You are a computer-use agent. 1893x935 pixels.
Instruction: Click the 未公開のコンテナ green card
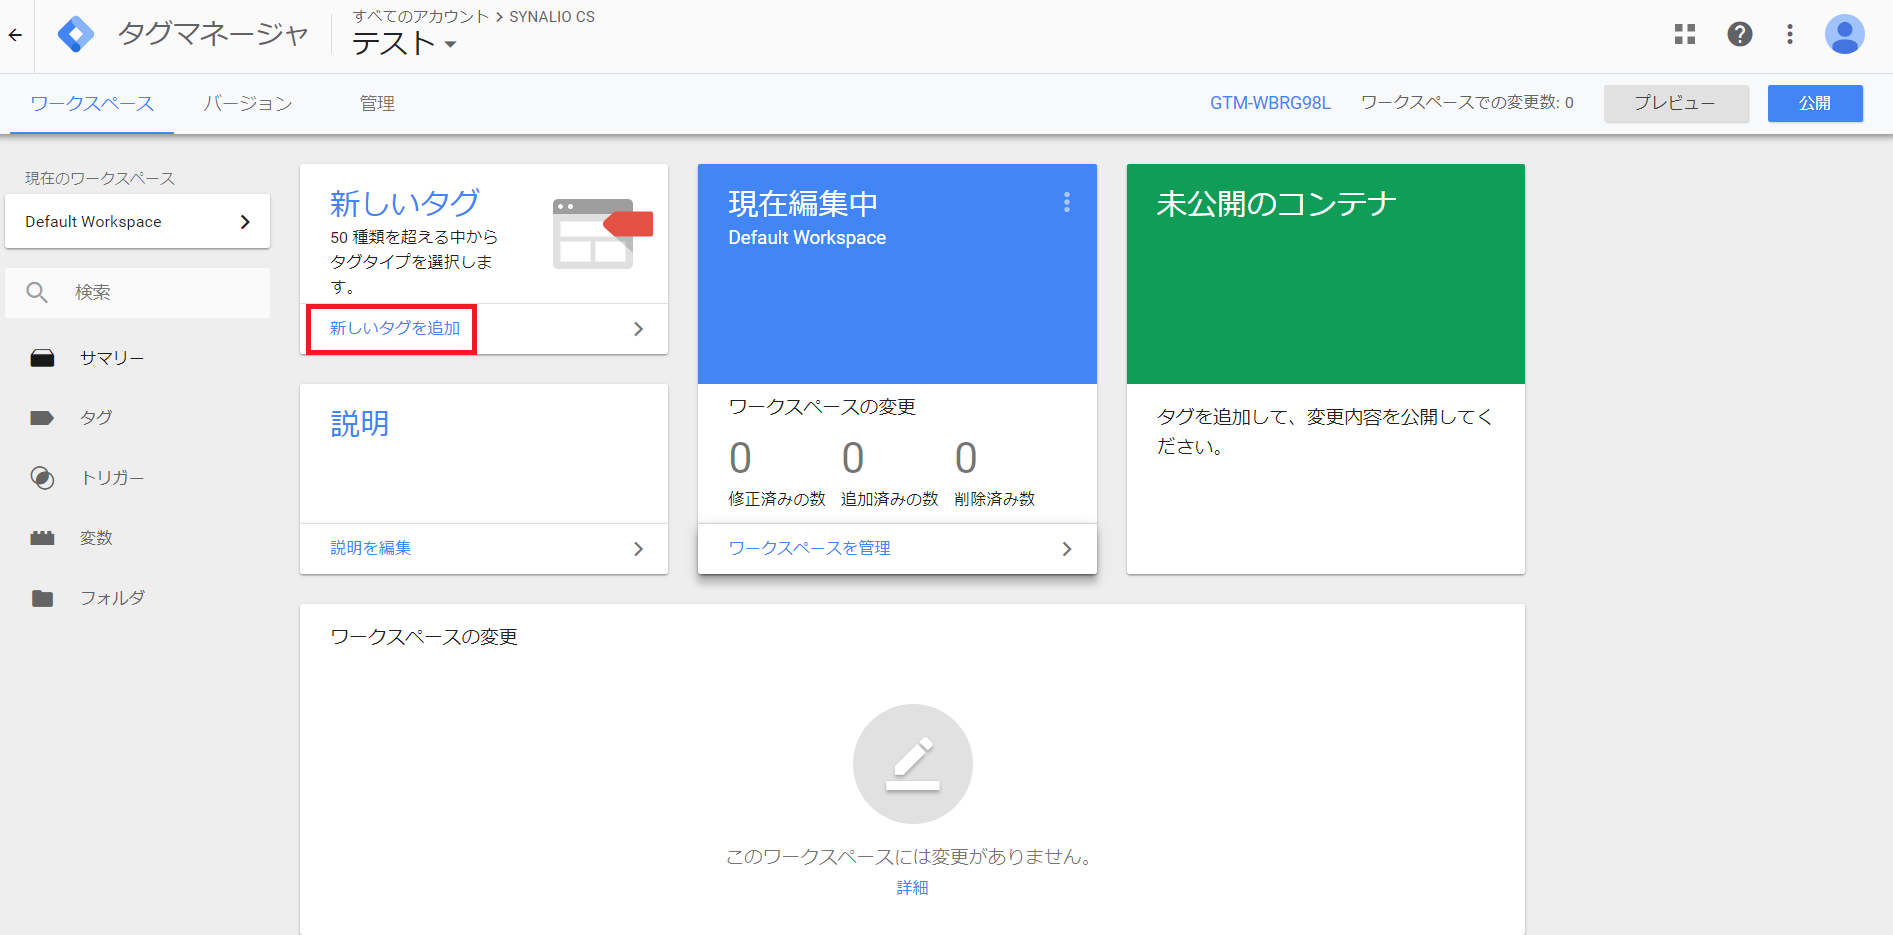click(x=1326, y=274)
